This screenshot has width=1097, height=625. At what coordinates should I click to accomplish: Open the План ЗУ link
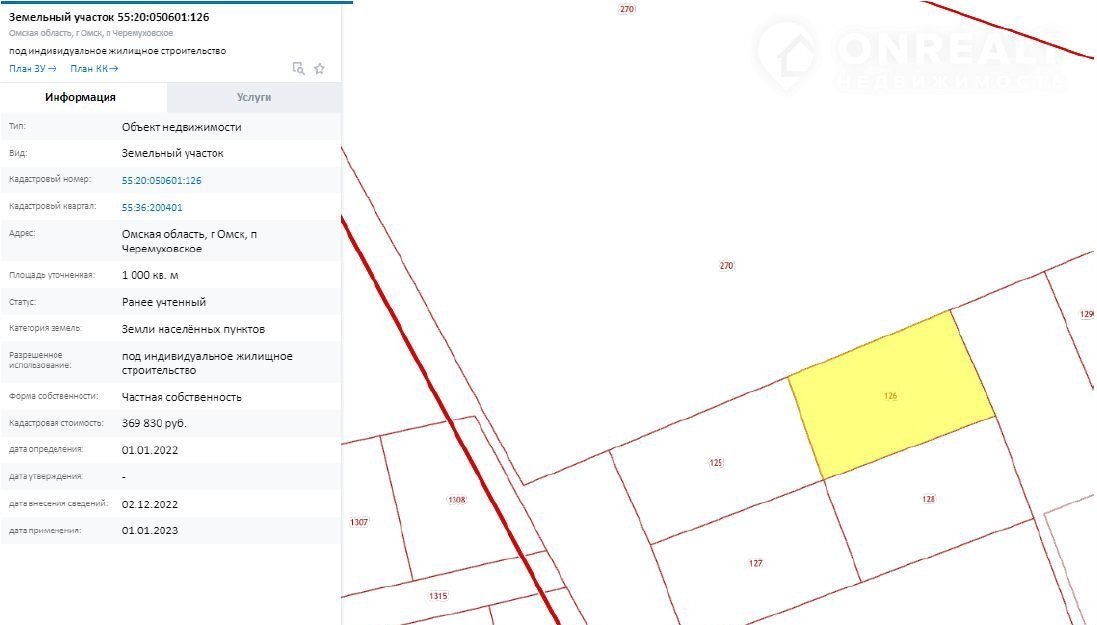point(32,68)
